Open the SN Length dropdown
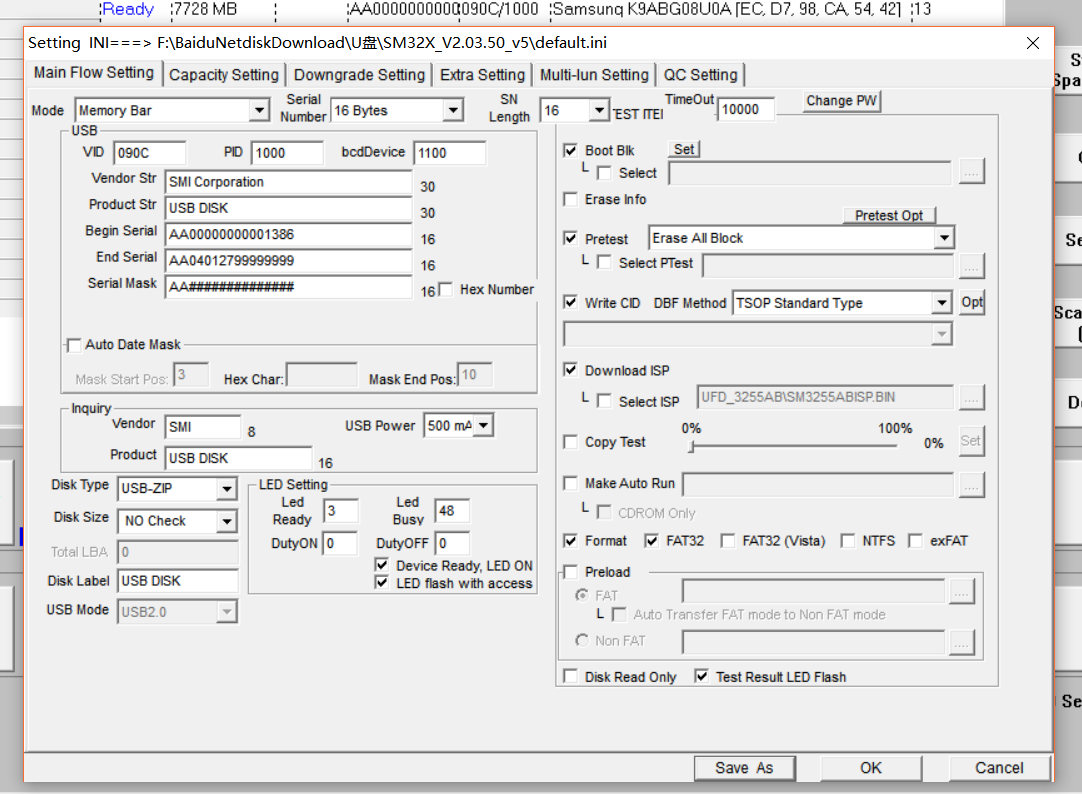The height and width of the screenshot is (794, 1082). 599,110
